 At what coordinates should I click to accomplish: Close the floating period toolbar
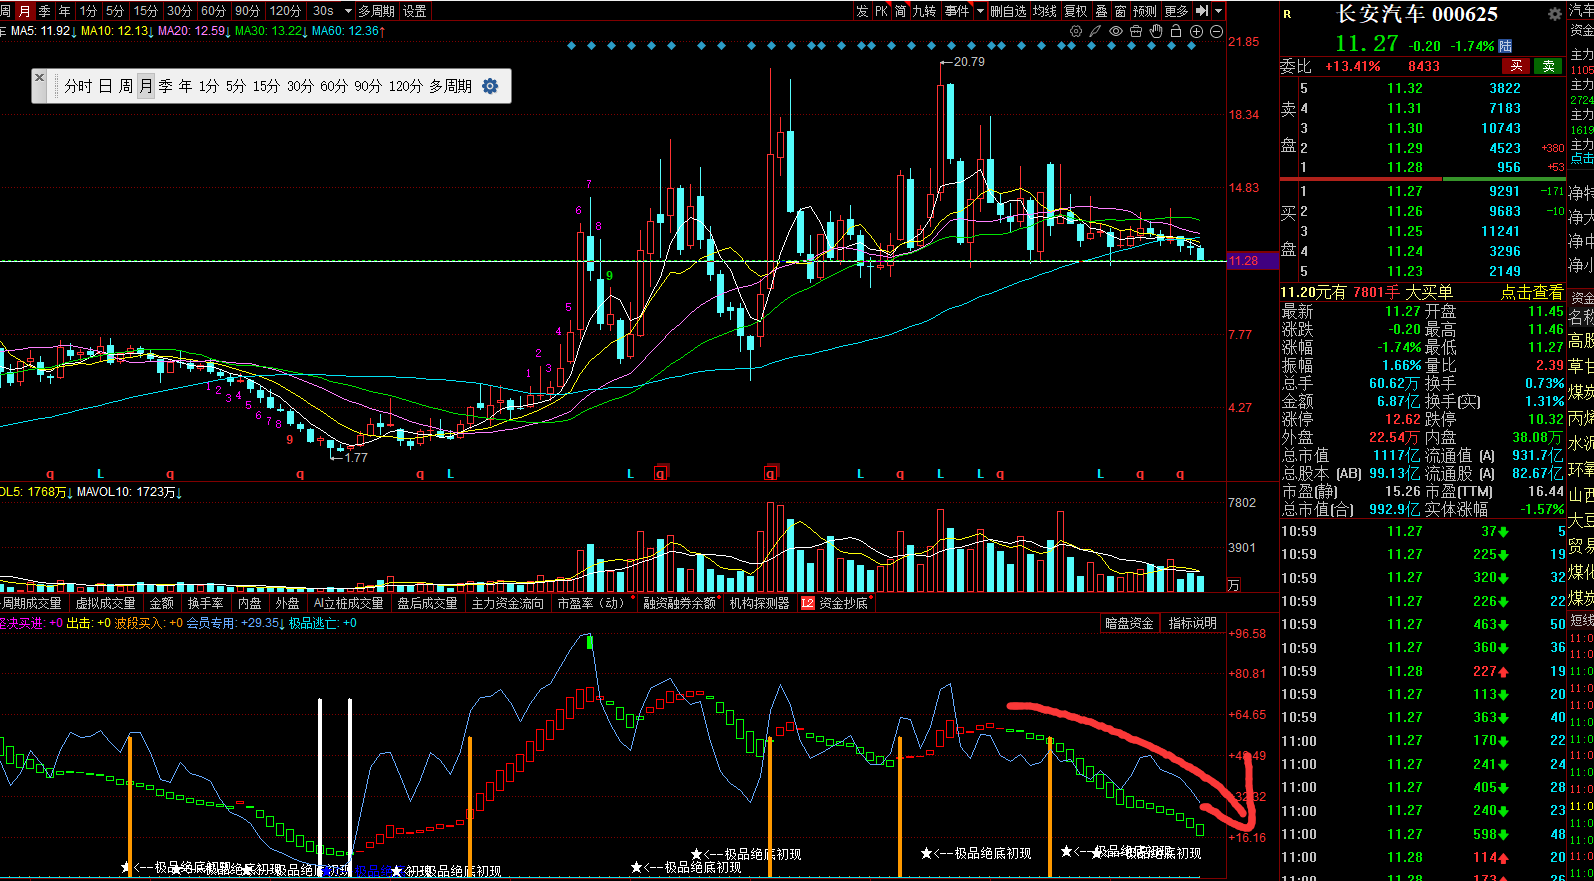coord(39,77)
